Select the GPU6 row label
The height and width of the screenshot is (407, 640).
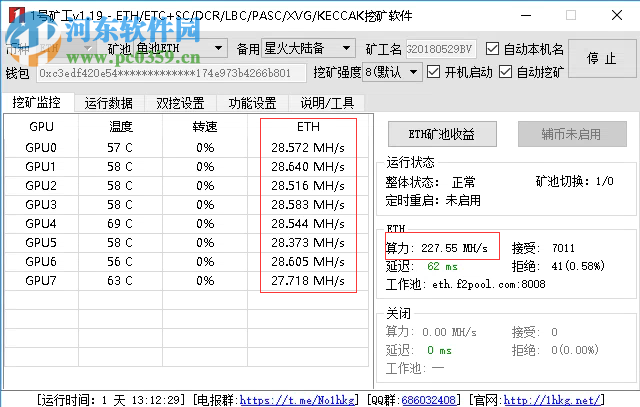41,262
